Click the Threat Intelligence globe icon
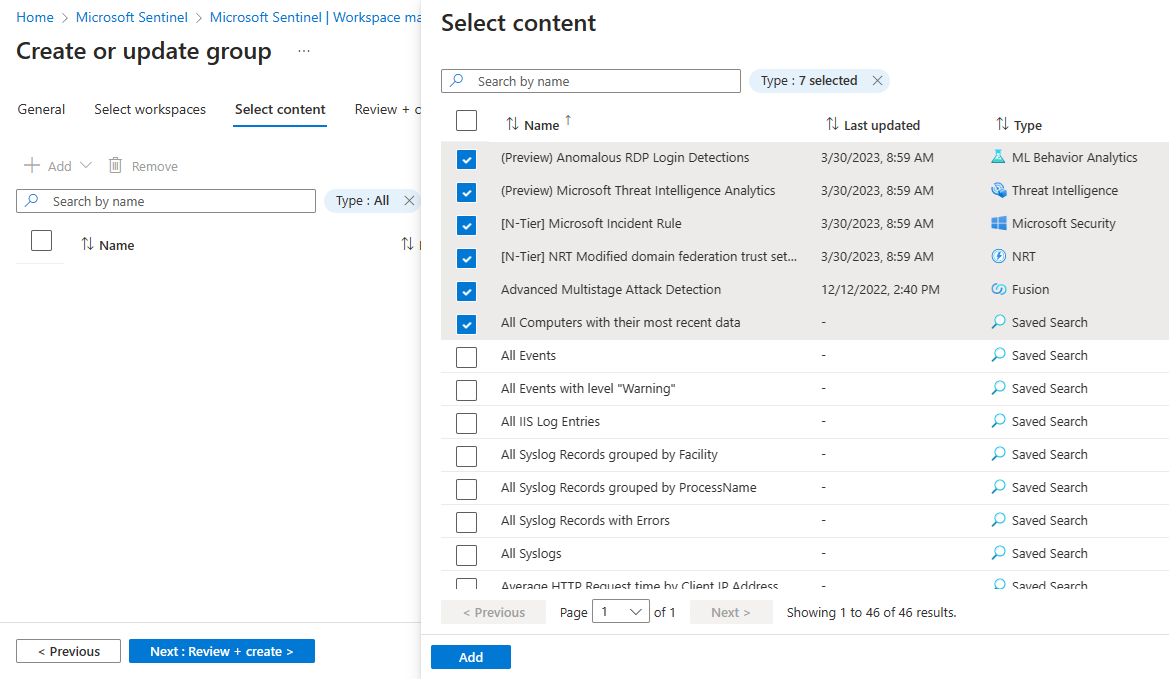The width and height of the screenshot is (1169, 679). 997,190
